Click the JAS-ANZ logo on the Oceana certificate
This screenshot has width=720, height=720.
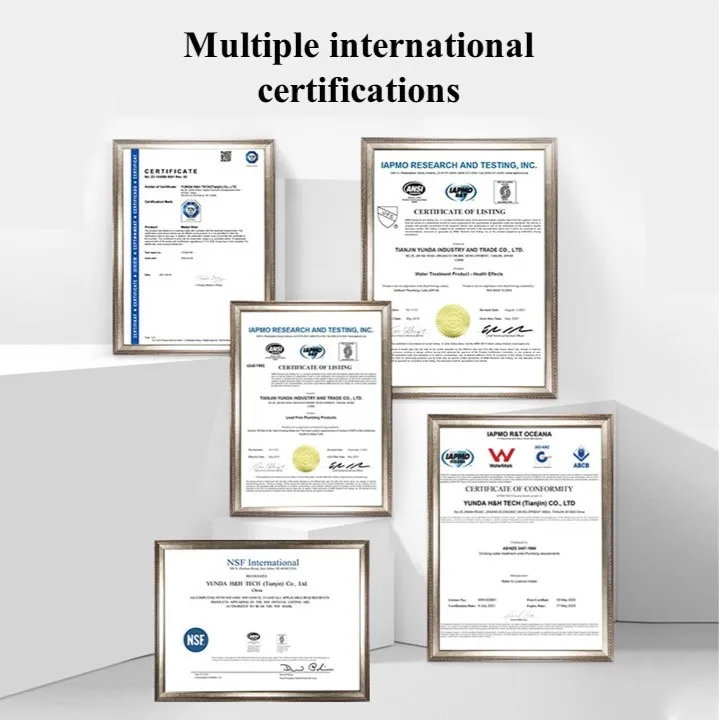pyautogui.click(x=543, y=456)
